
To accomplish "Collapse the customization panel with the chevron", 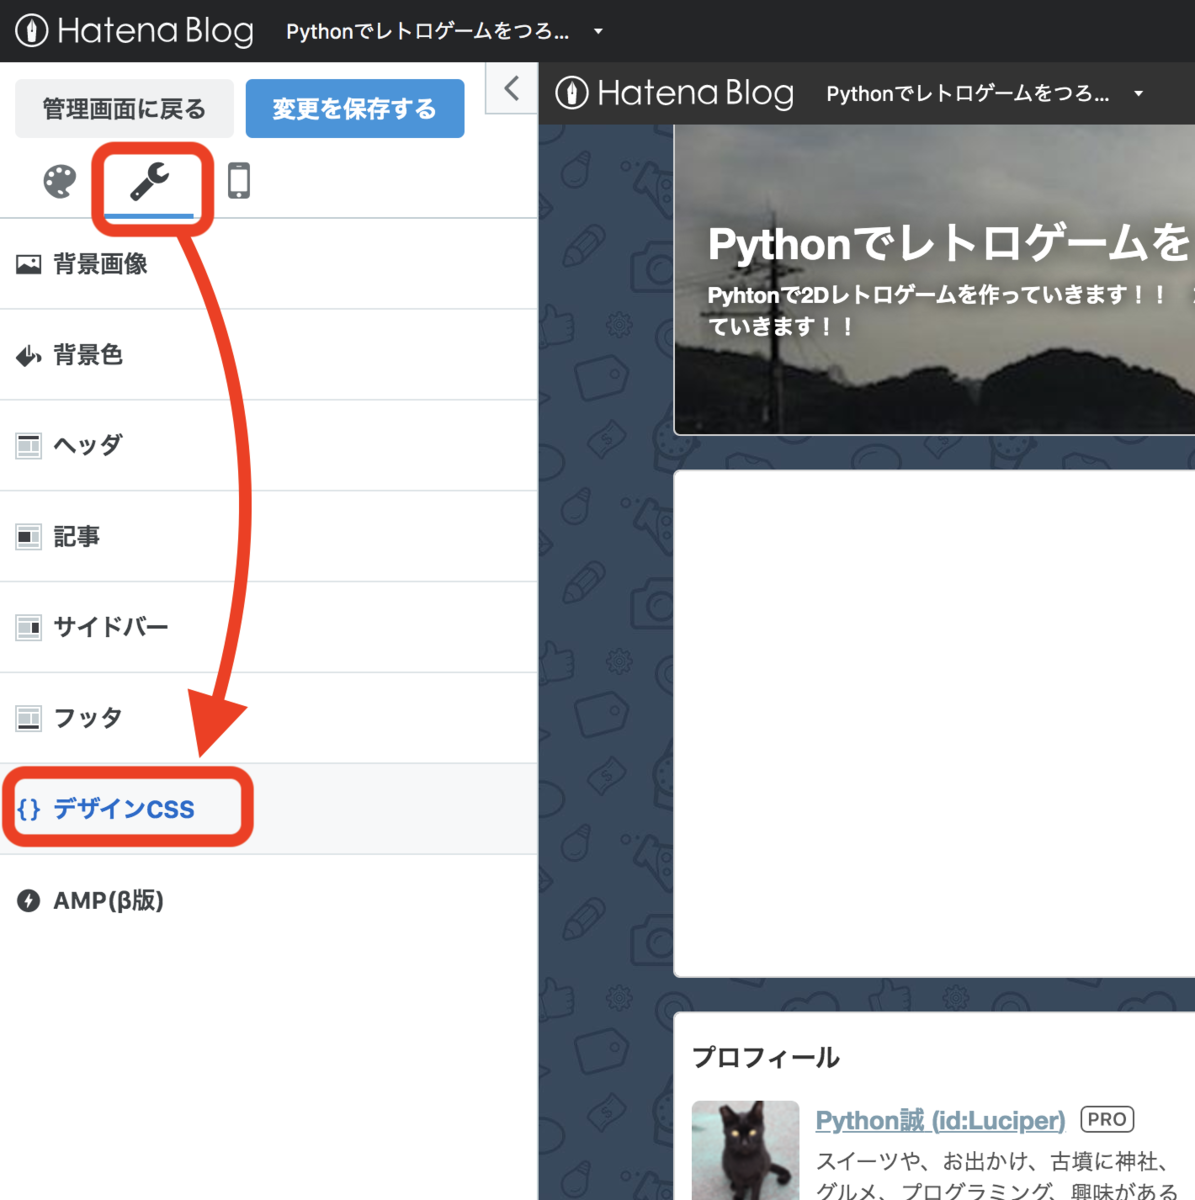I will [x=511, y=88].
